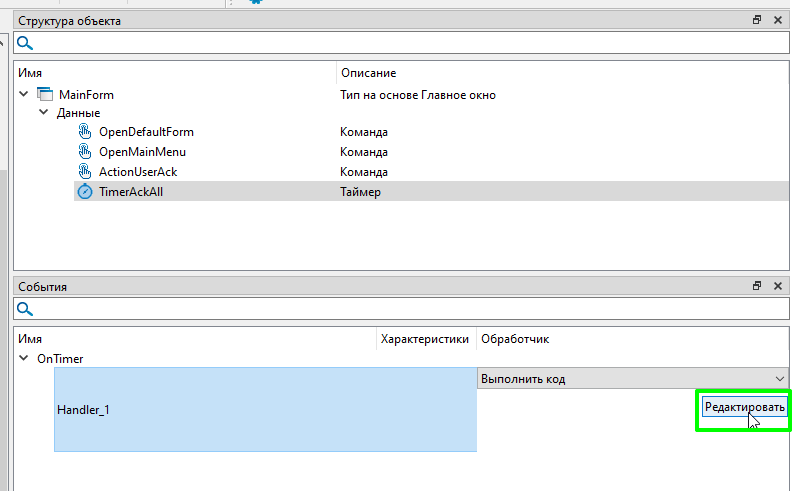This screenshot has width=795, height=491.
Task: Undock the События panel
Action: 757,286
